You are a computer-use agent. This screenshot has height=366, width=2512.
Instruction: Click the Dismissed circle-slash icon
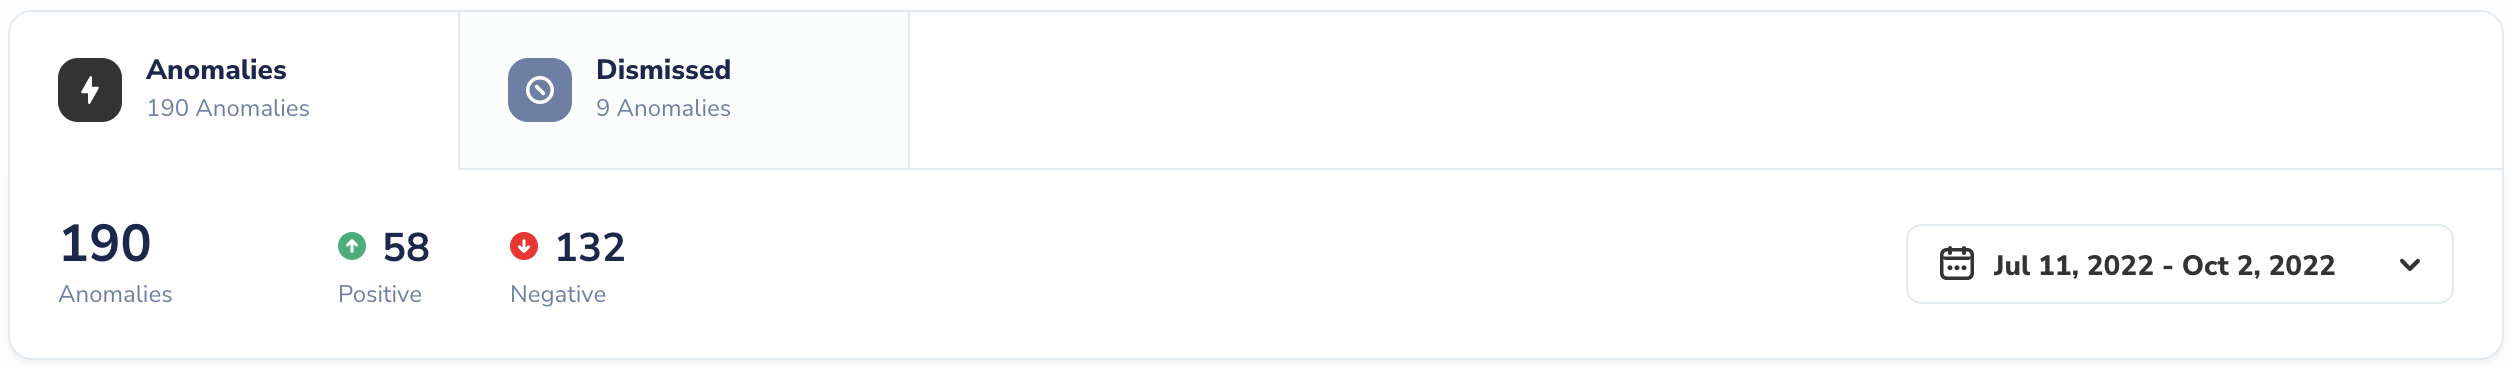pyautogui.click(x=540, y=90)
